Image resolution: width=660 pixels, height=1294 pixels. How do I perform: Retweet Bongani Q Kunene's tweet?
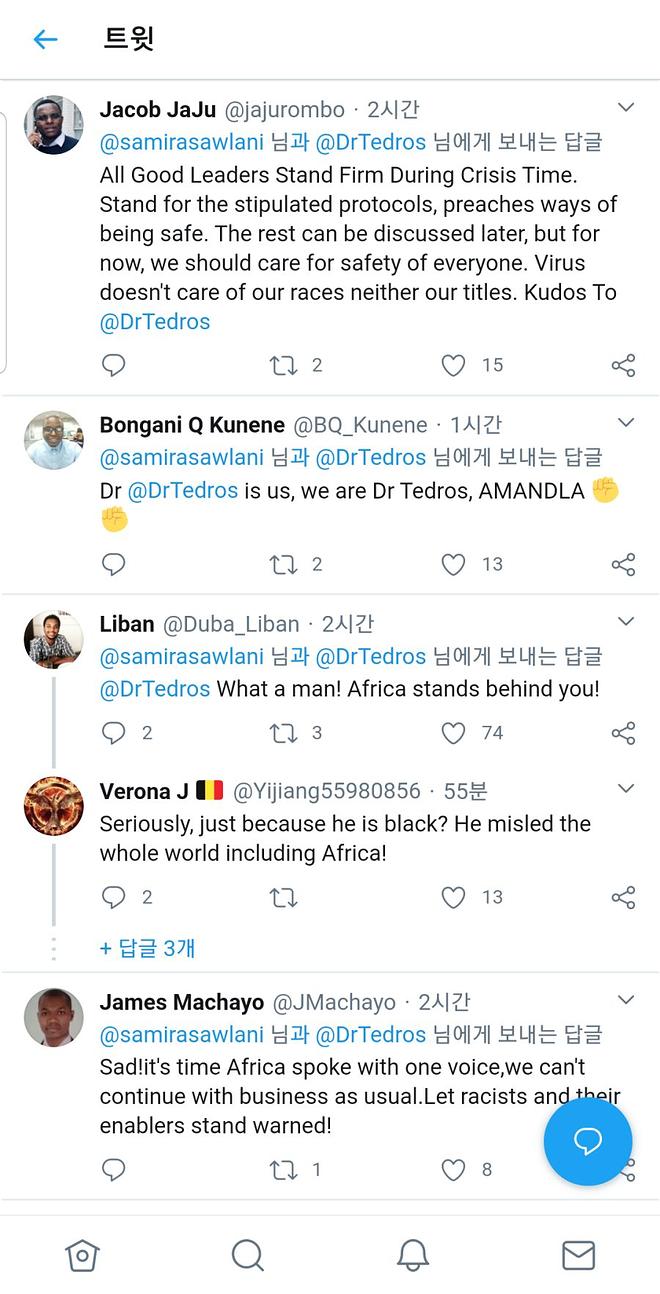tap(284, 565)
